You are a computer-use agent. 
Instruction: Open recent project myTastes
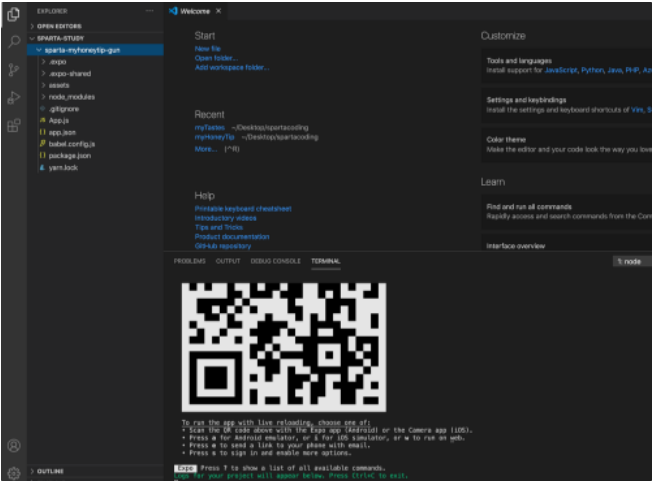(210, 128)
